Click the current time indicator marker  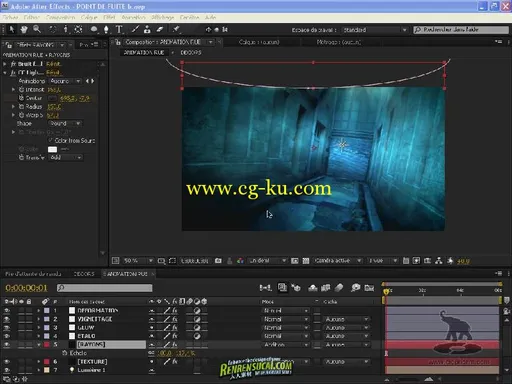tap(386, 291)
